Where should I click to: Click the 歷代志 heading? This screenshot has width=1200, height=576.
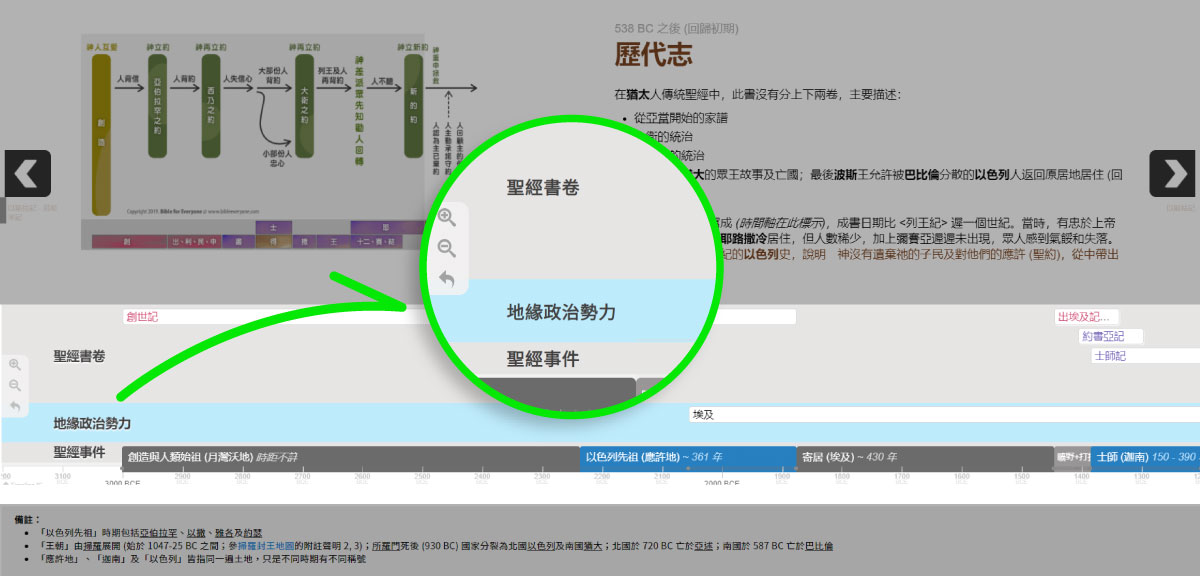point(653,55)
